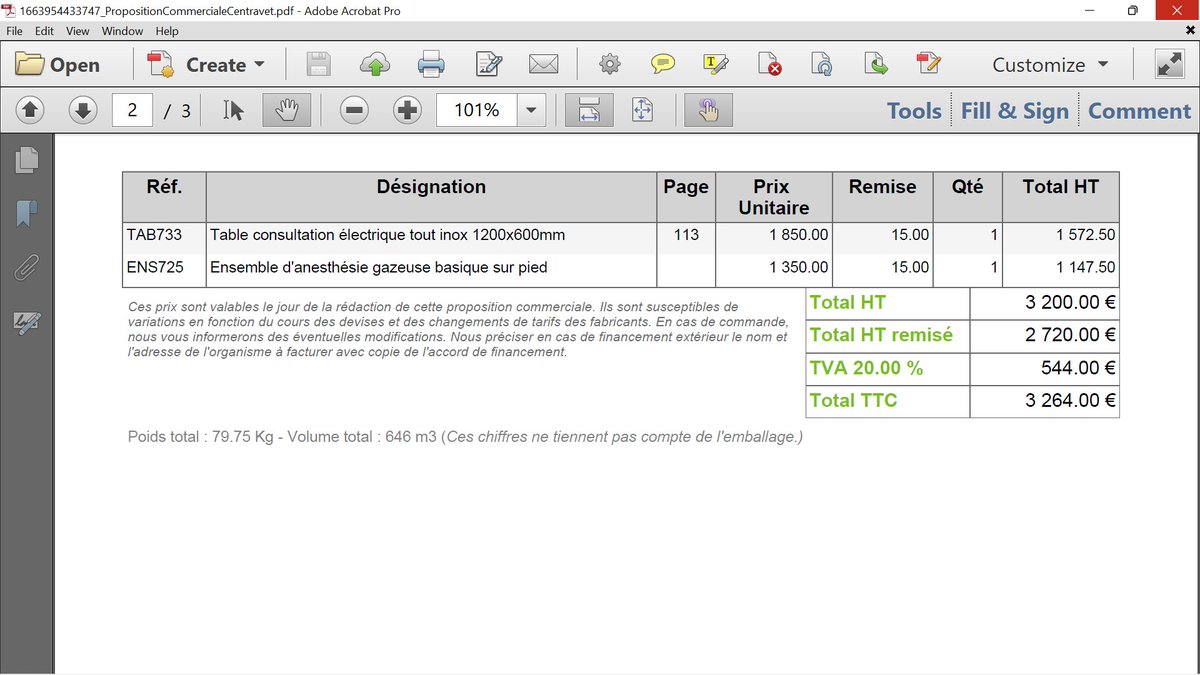Go to previous page arrow
Image resolution: width=1200 pixels, height=675 pixels.
(x=30, y=110)
